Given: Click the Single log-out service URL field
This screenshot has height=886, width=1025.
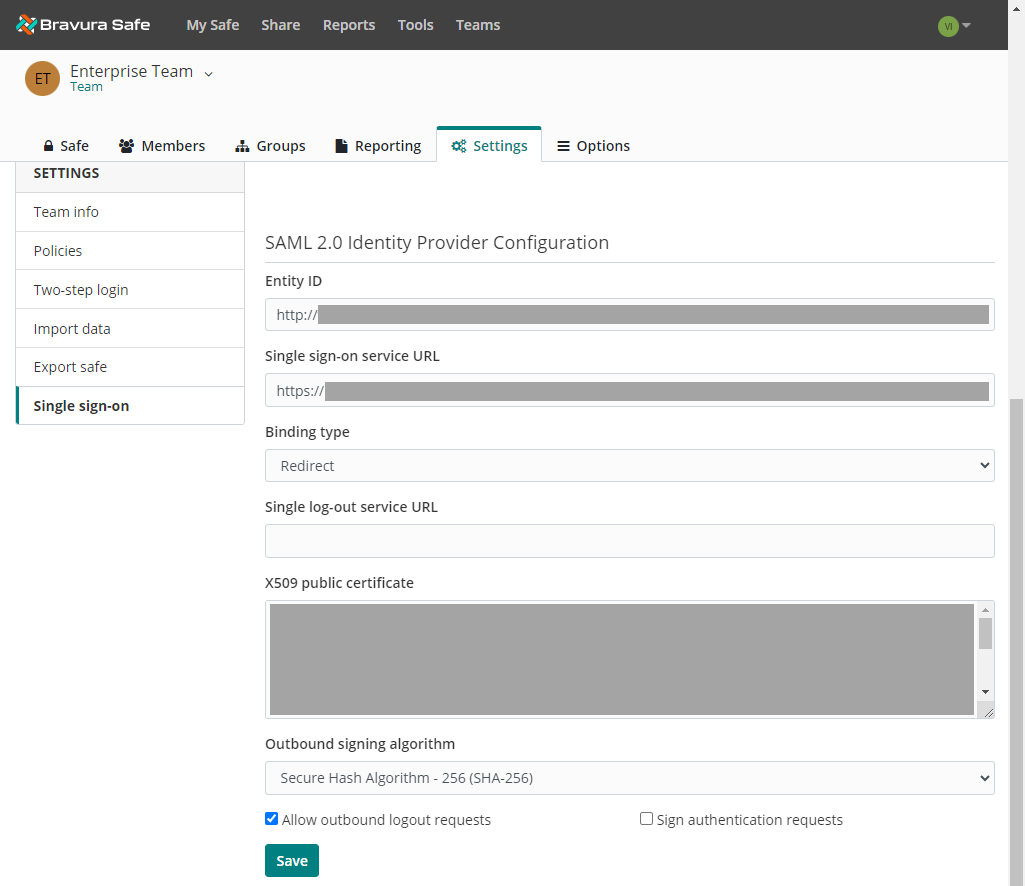Looking at the screenshot, I should click(x=629, y=540).
